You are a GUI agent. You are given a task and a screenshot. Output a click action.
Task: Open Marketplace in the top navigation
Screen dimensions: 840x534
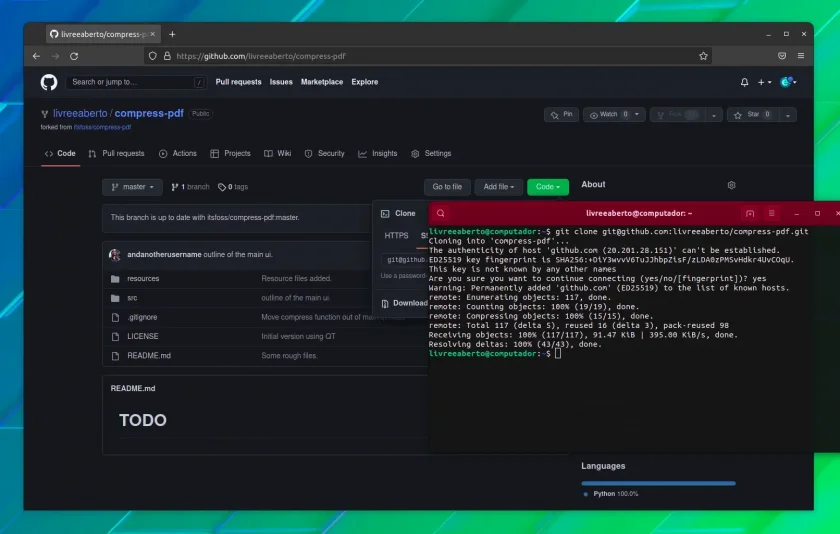322,82
